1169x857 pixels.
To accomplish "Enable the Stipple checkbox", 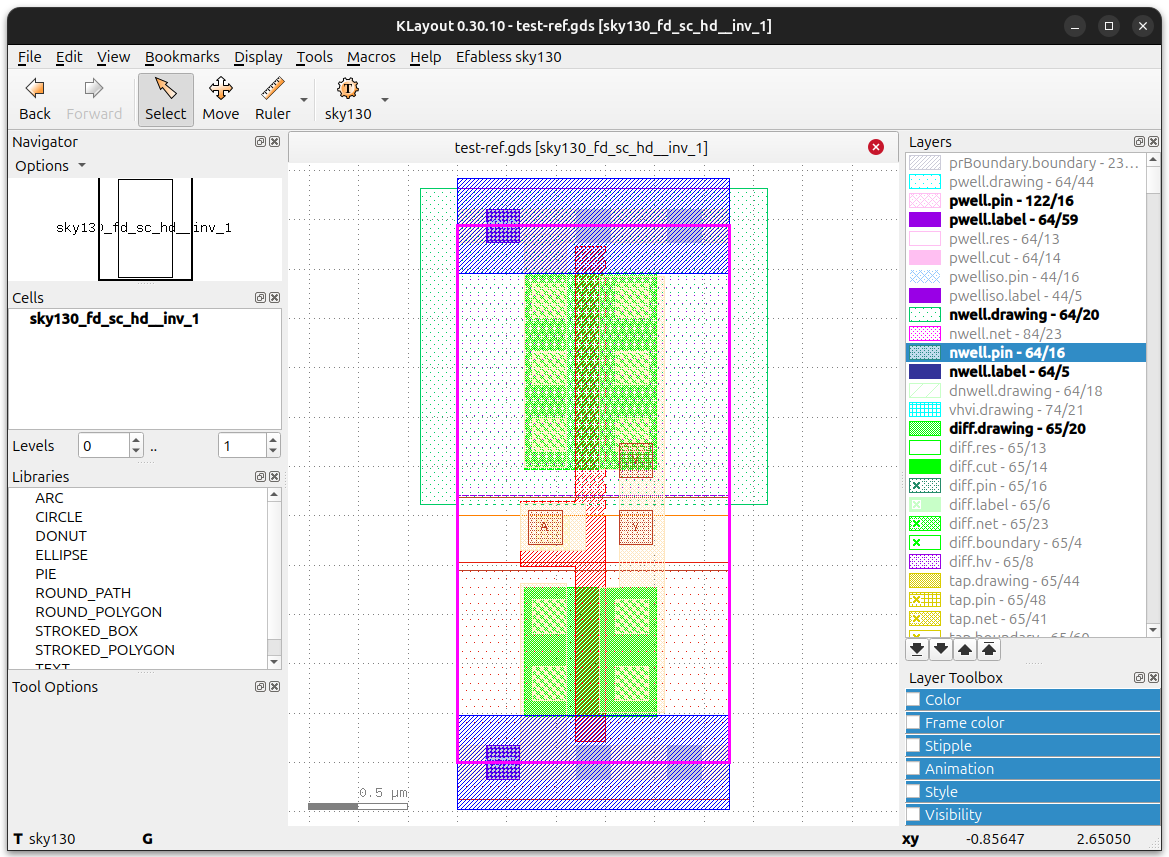I will (913, 746).
